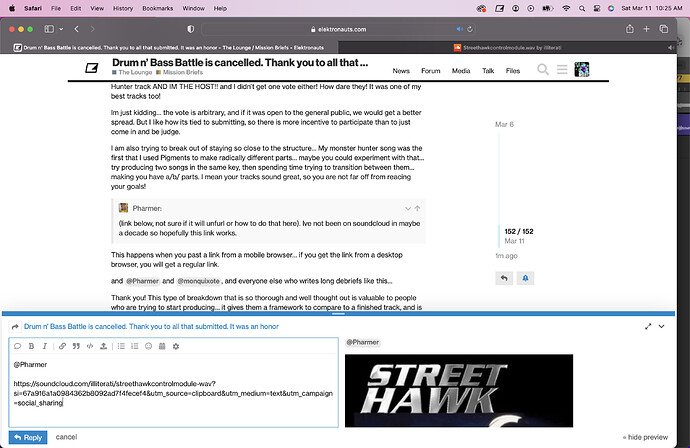Viewport: 690px width, 448px height.
Task: Open the Wi-Fi status menu
Action: 566,8
